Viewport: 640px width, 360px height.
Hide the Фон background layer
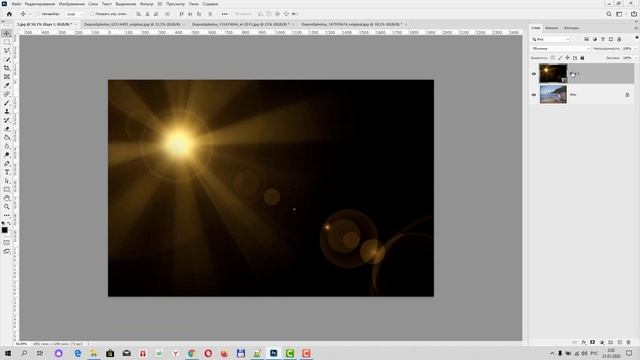coord(534,95)
